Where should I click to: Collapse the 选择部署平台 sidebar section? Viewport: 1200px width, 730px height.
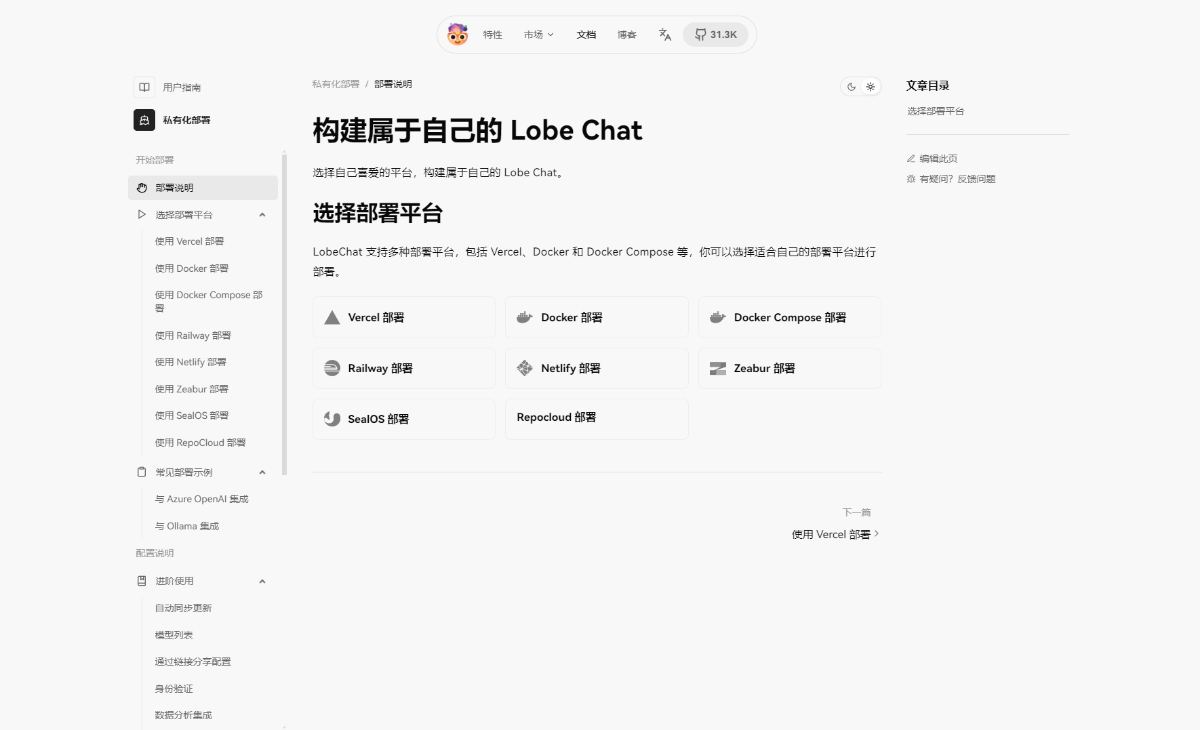[x=262, y=214]
